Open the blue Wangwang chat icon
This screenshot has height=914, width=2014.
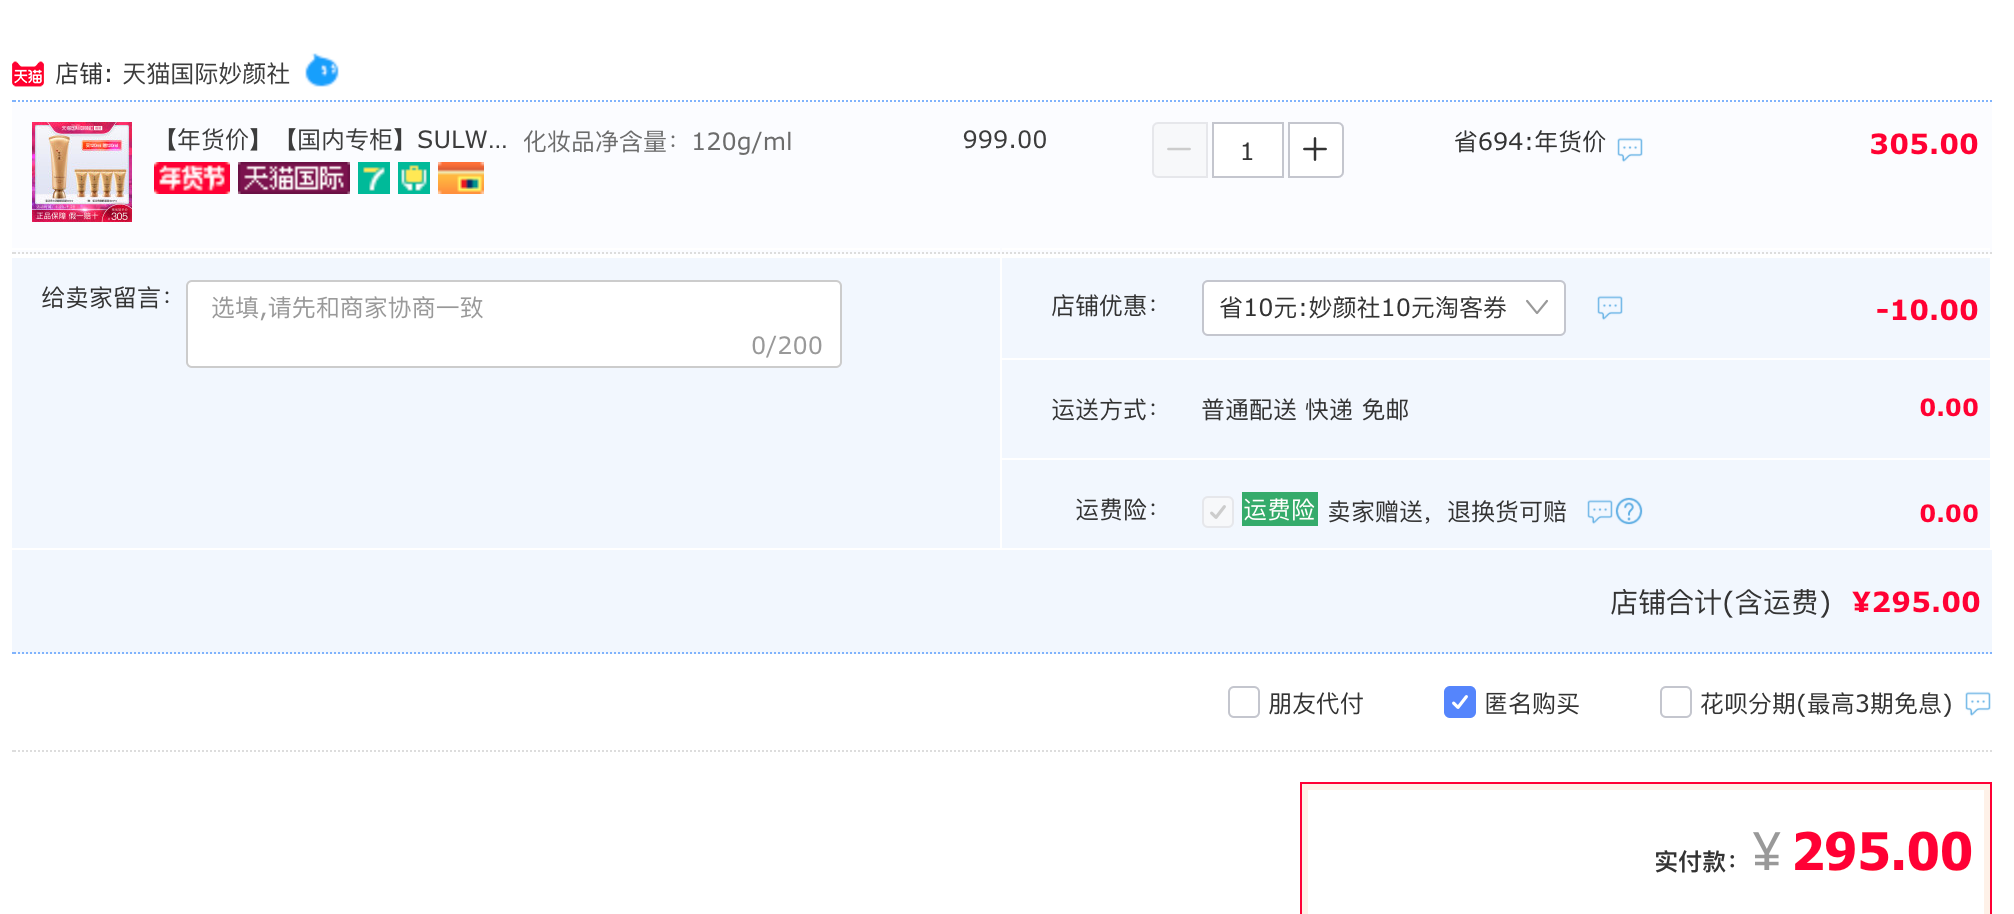click(321, 71)
